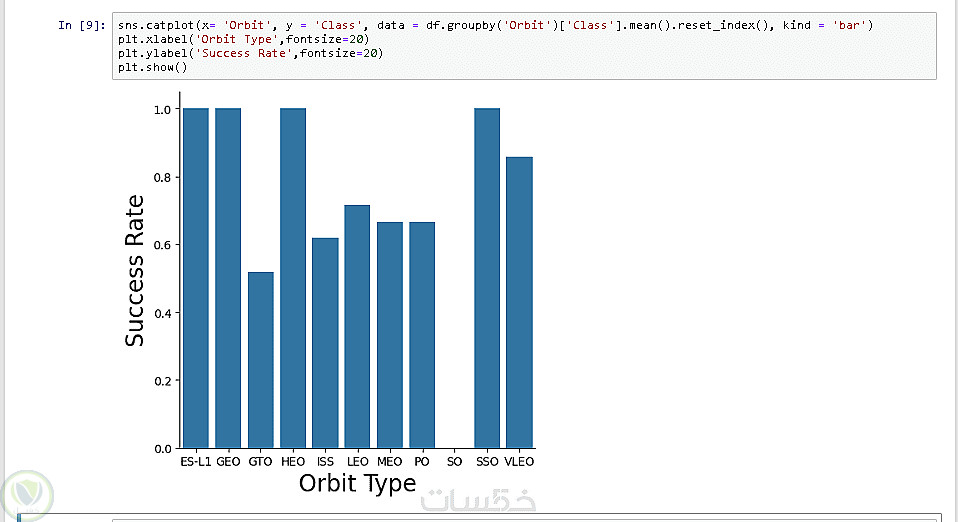This screenshot has height=522, width=958.
Task: Click the PO success rate bar
Action: [422, 335]
